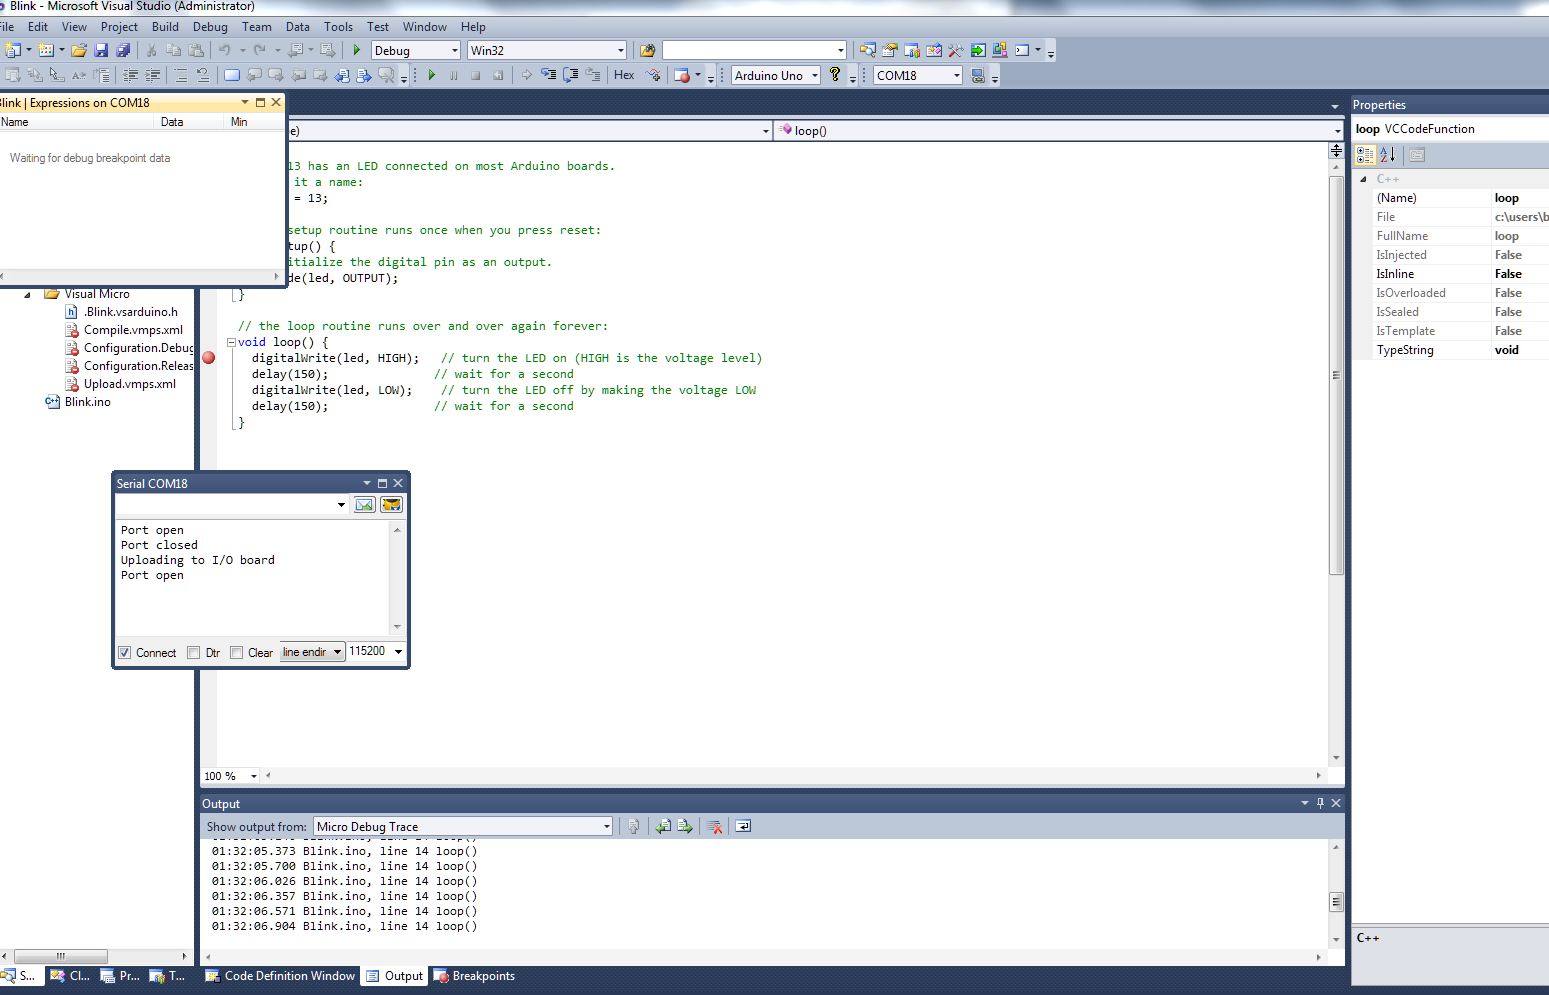Viewport: 1549px width, 995px height.
Task: Open Blink.ino in the project tree
Action: click(x=87, y=402)
